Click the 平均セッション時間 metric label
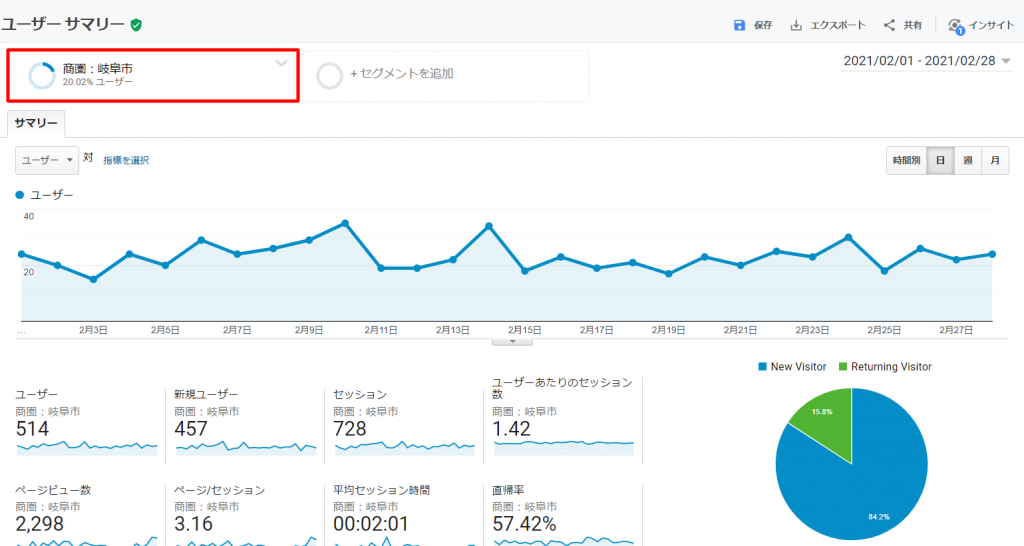 pyautogui.click(x=381, y=490)
